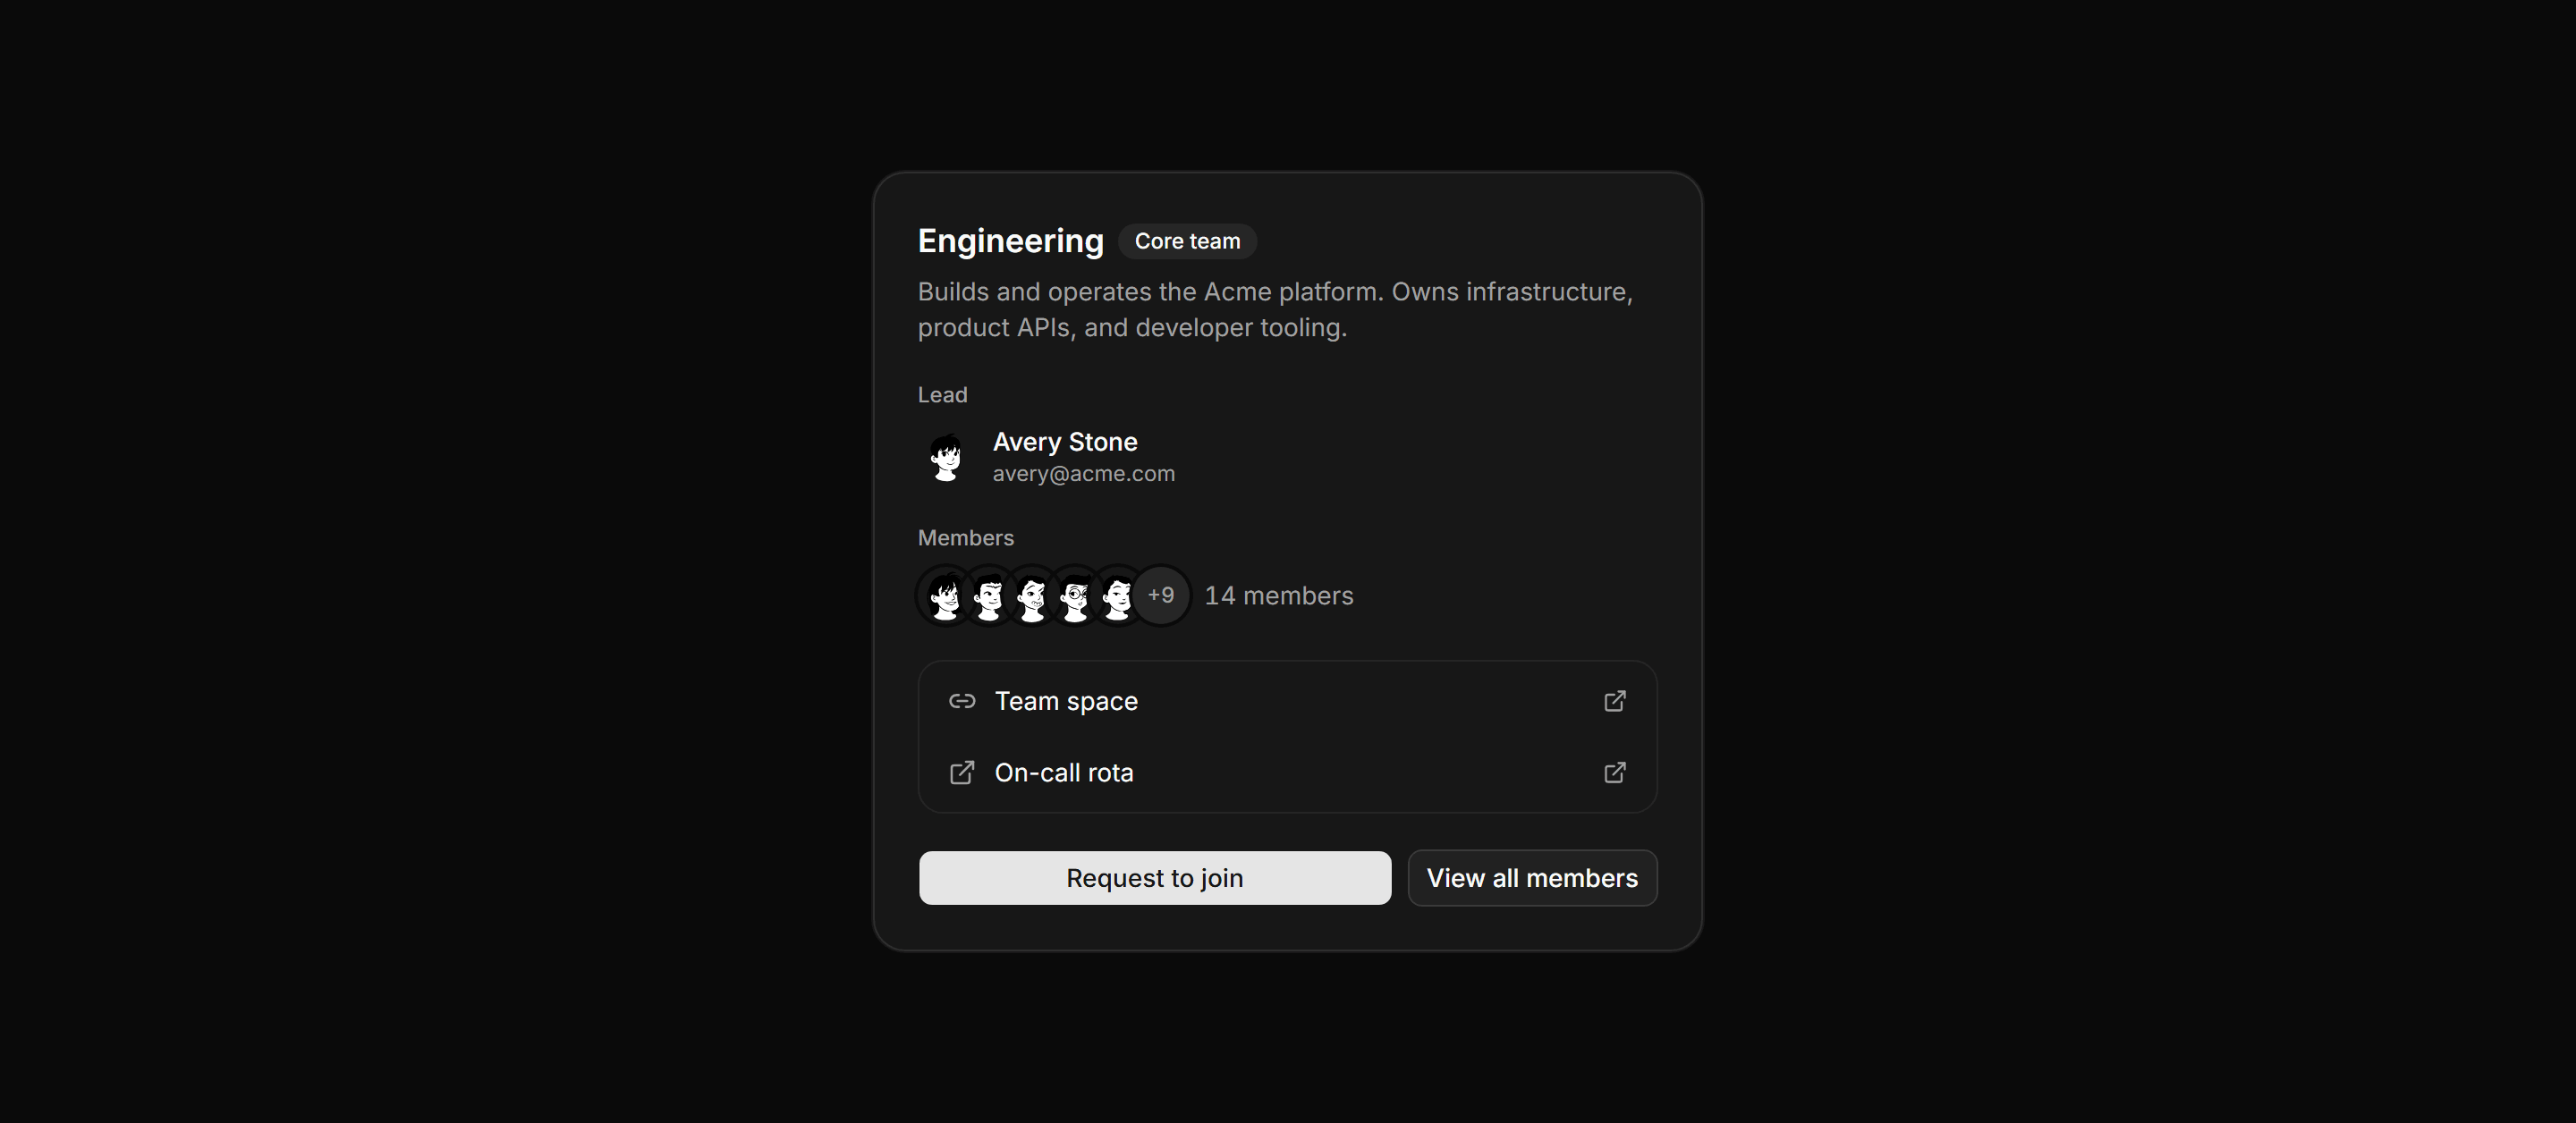This screenshot has width=2576, height=1123.
Task: Select the +9 more members badge
Action: [1160, 595]
